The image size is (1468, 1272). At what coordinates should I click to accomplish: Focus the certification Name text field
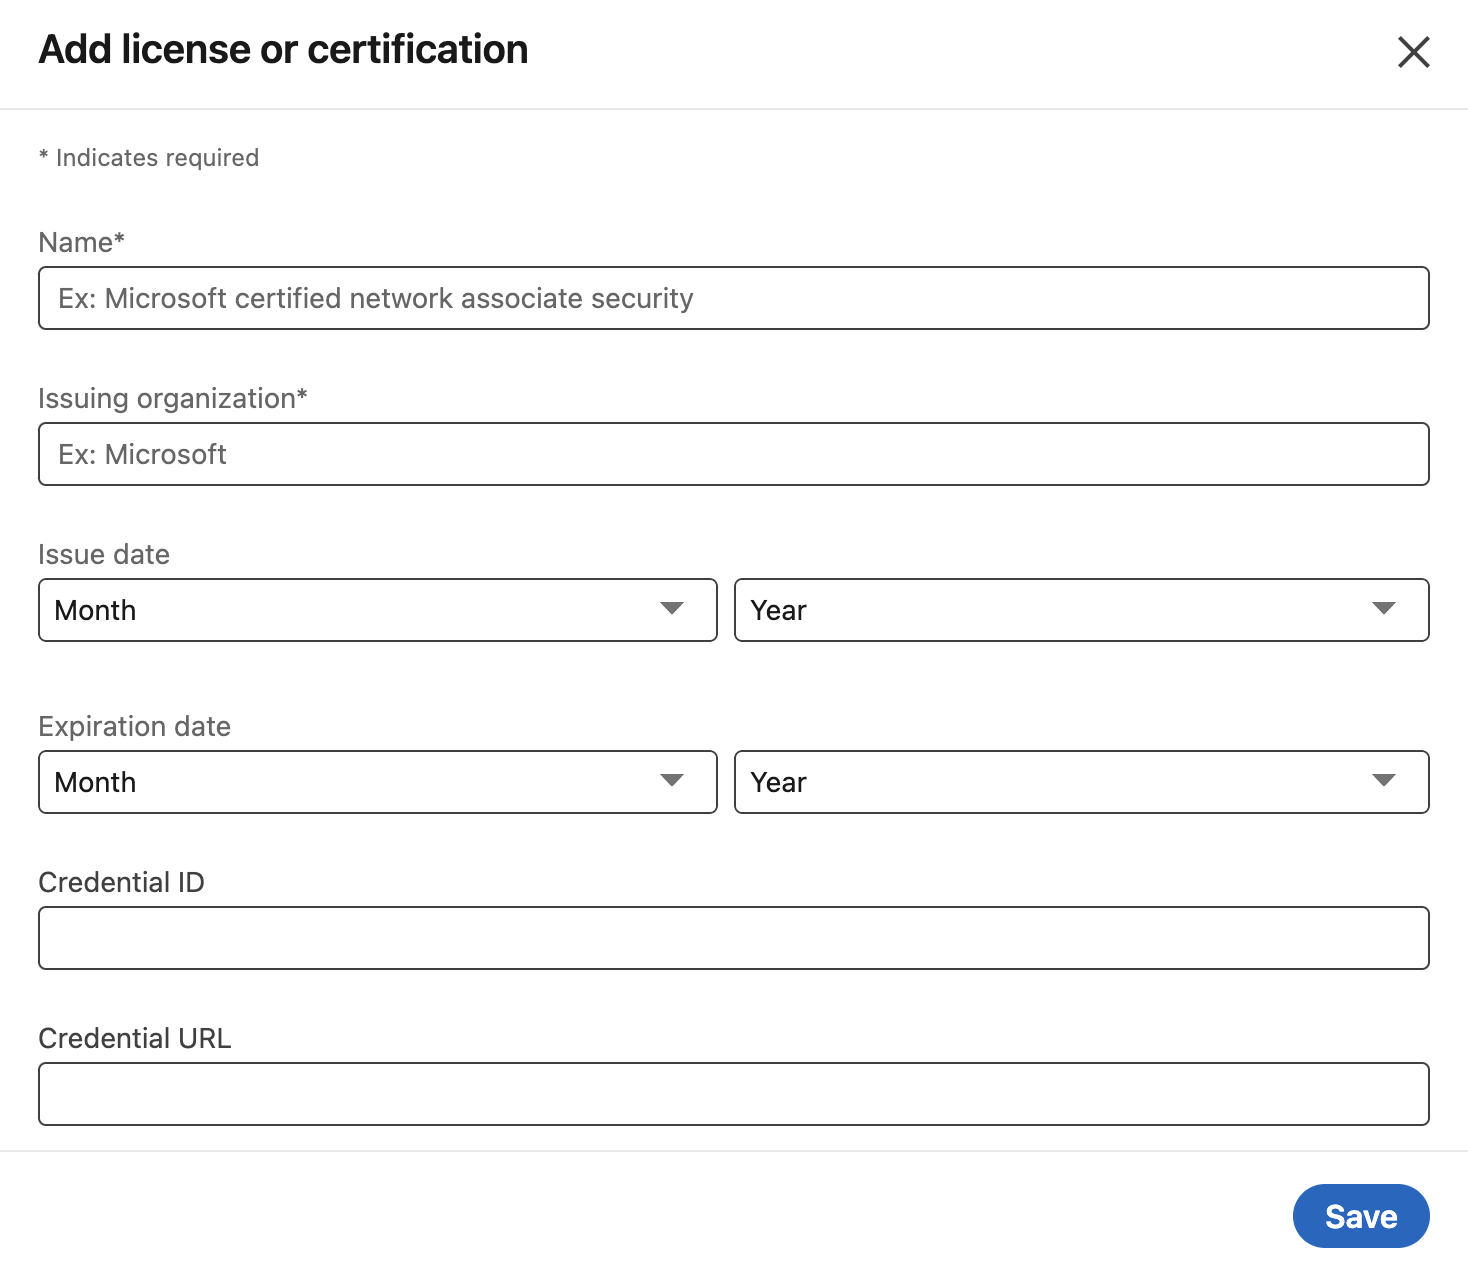(733, 298)
